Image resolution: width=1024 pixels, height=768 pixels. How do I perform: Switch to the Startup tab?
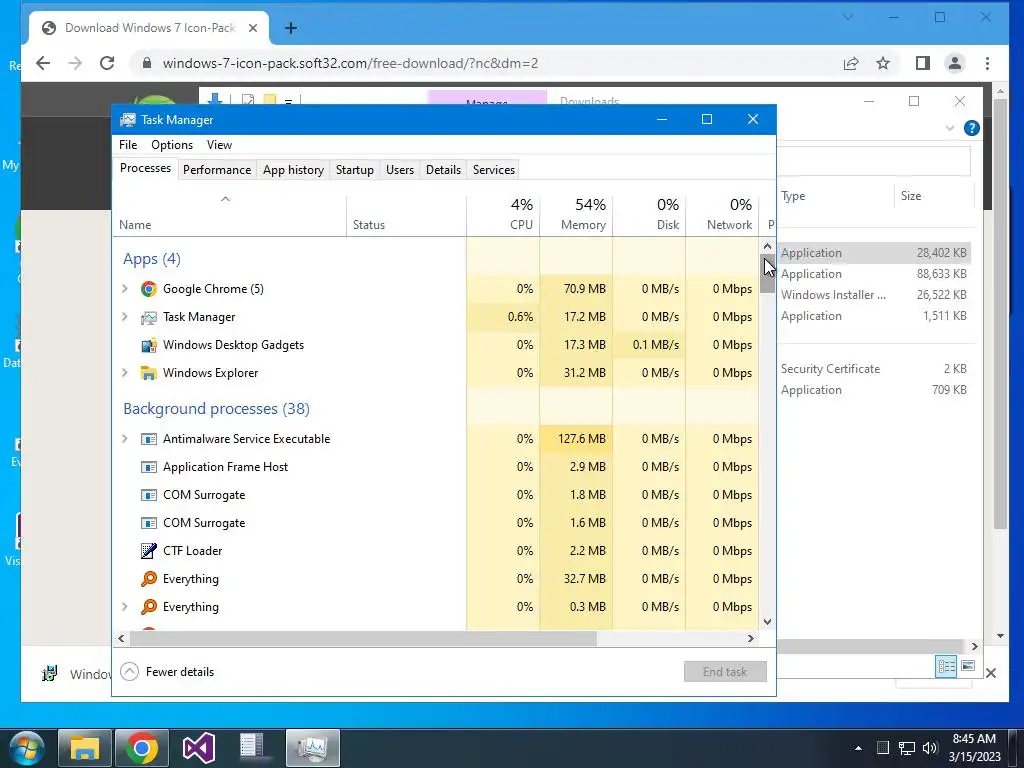[355, 170]
